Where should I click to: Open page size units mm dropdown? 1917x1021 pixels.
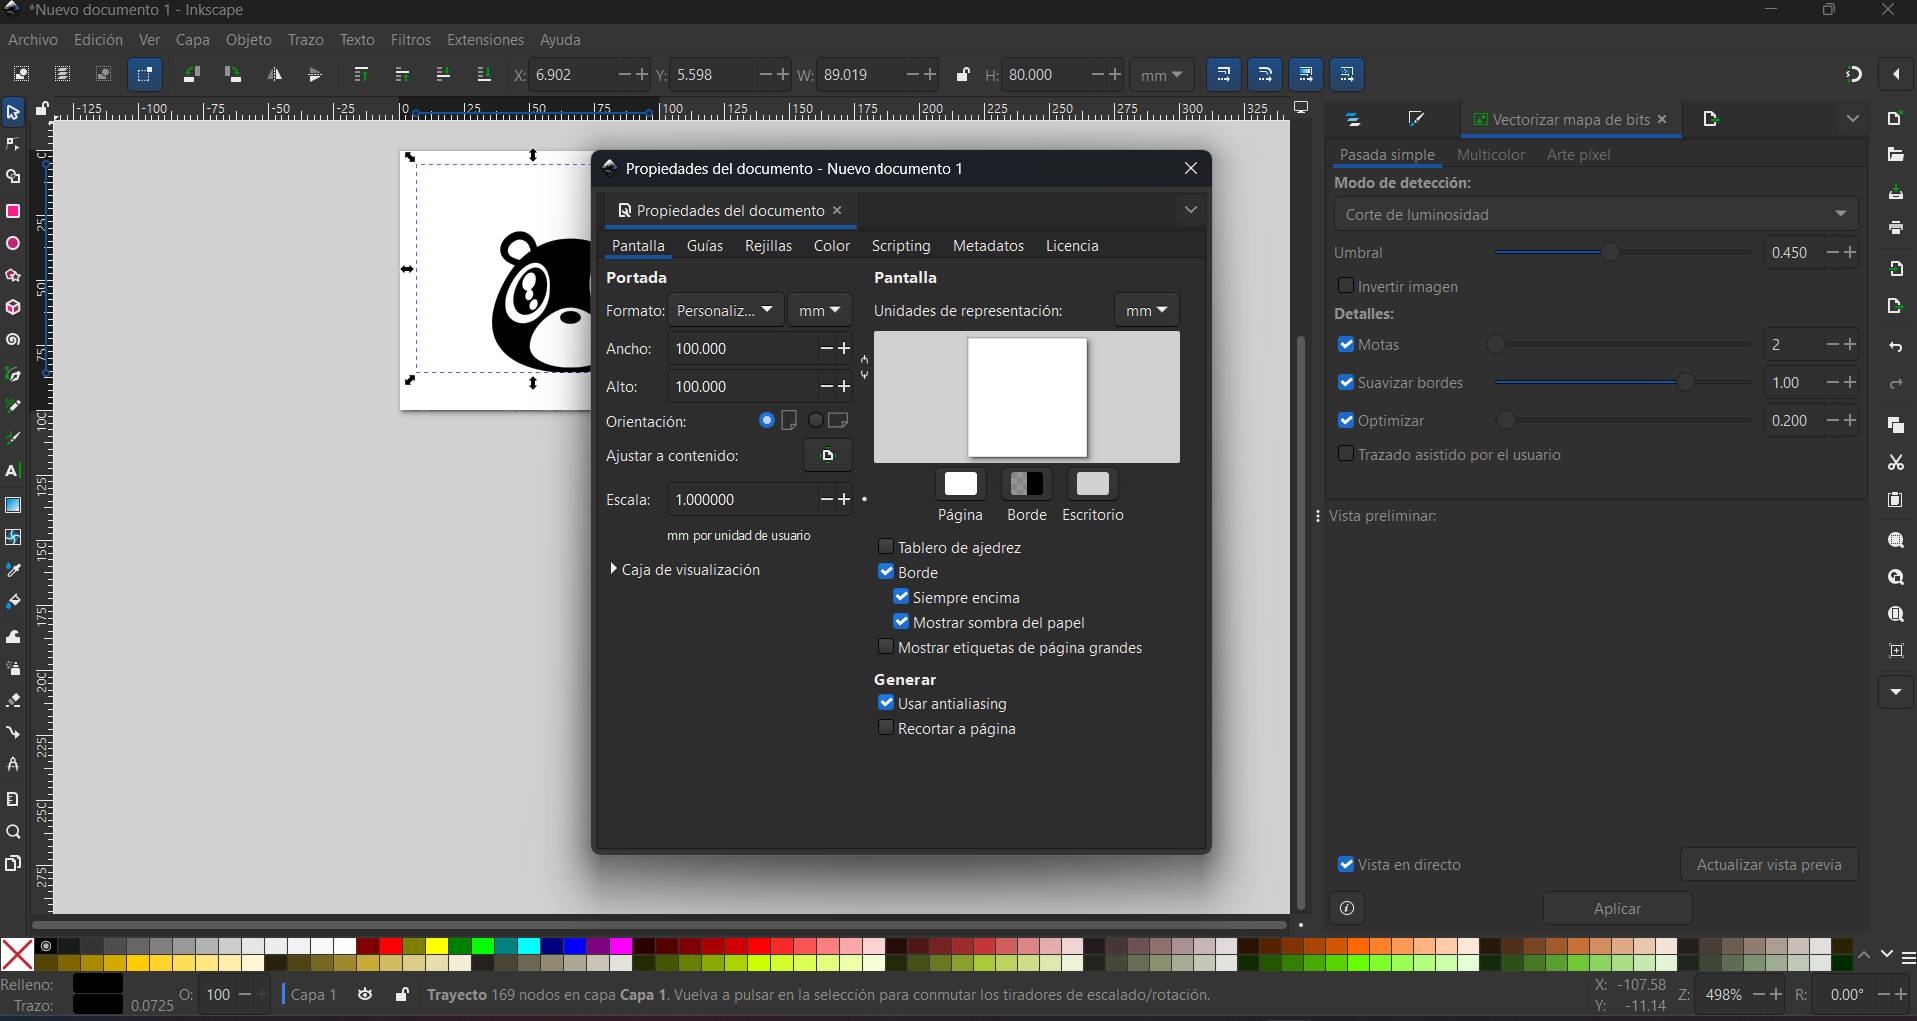click(x=819, y=310)
